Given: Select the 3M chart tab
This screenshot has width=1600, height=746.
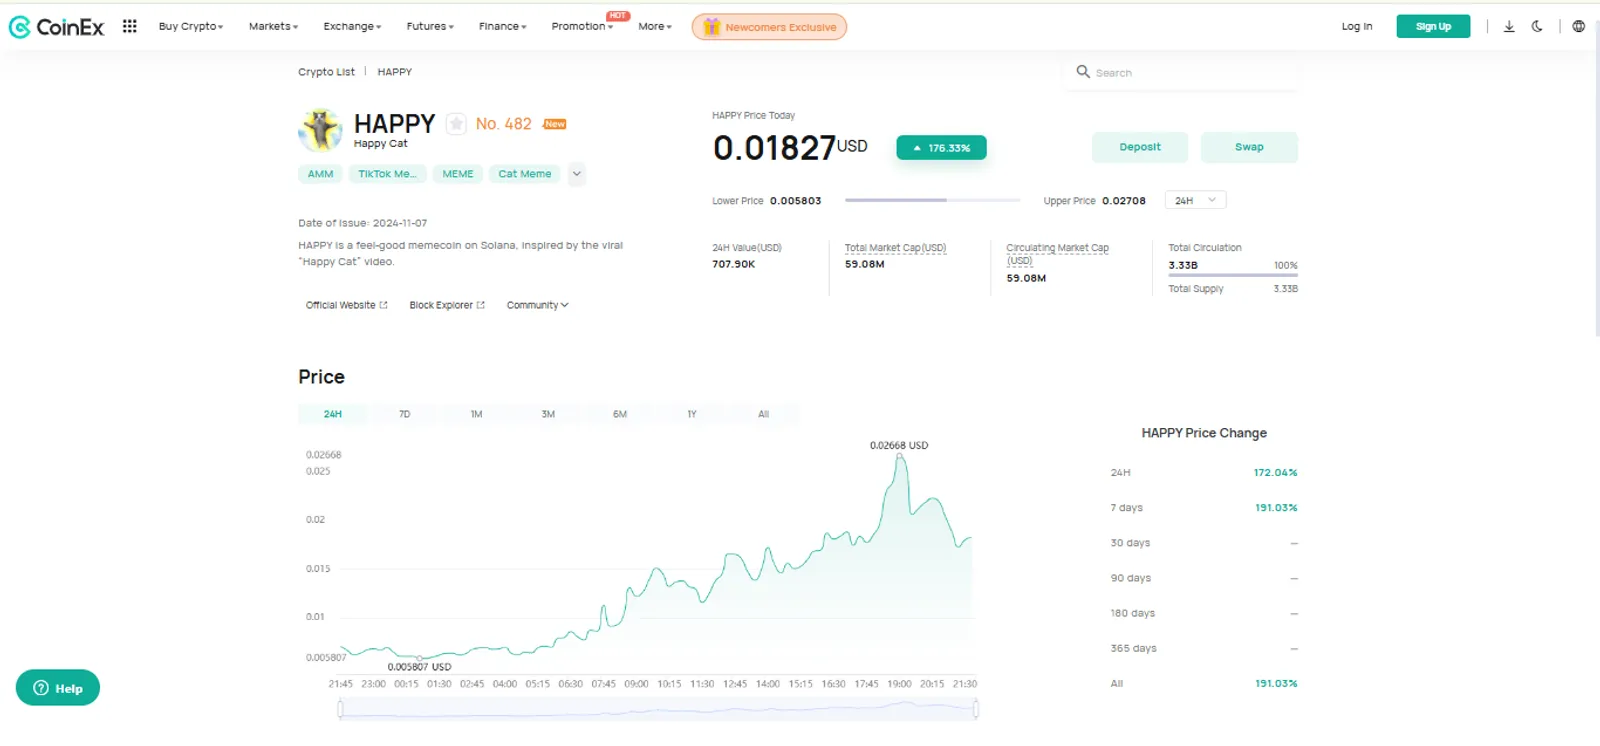Looking at the screenshot, I should click(x=548, y=414).
